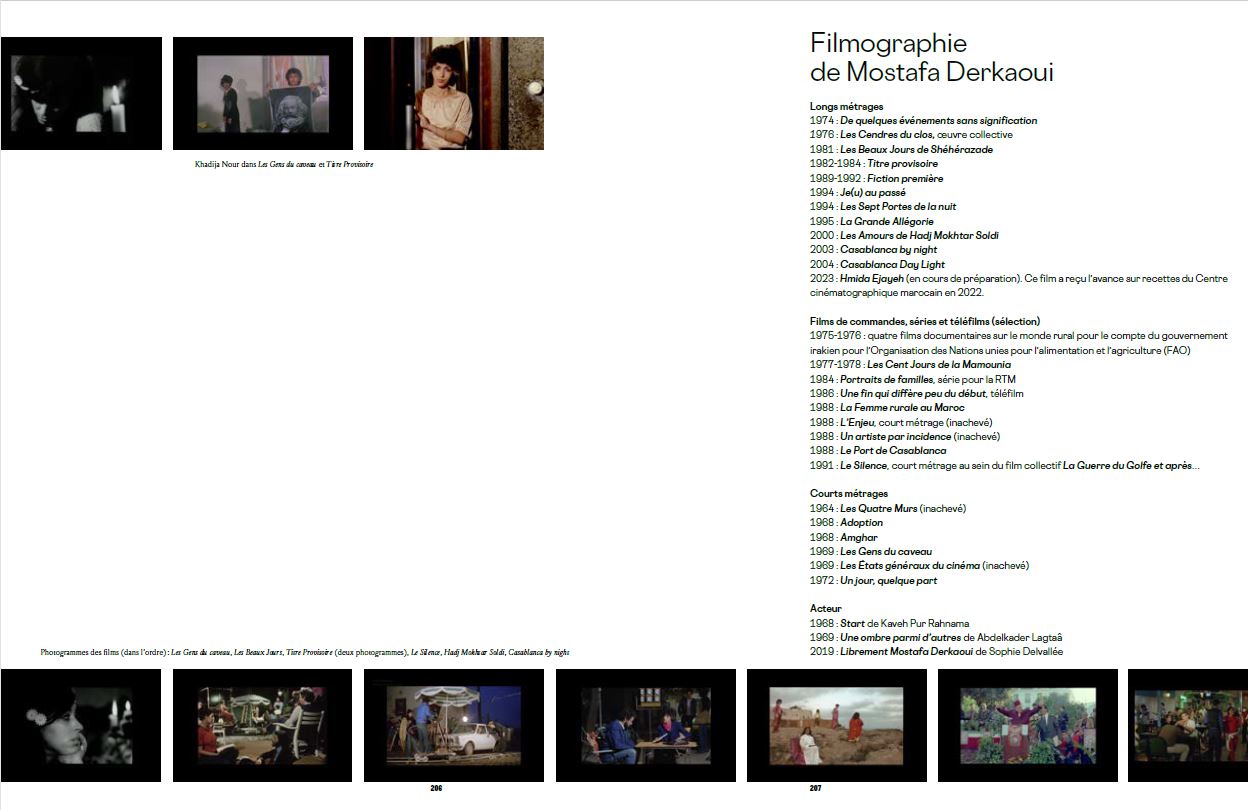
Task: Open the photogram of woman at doorway
Action: (454, 94)
